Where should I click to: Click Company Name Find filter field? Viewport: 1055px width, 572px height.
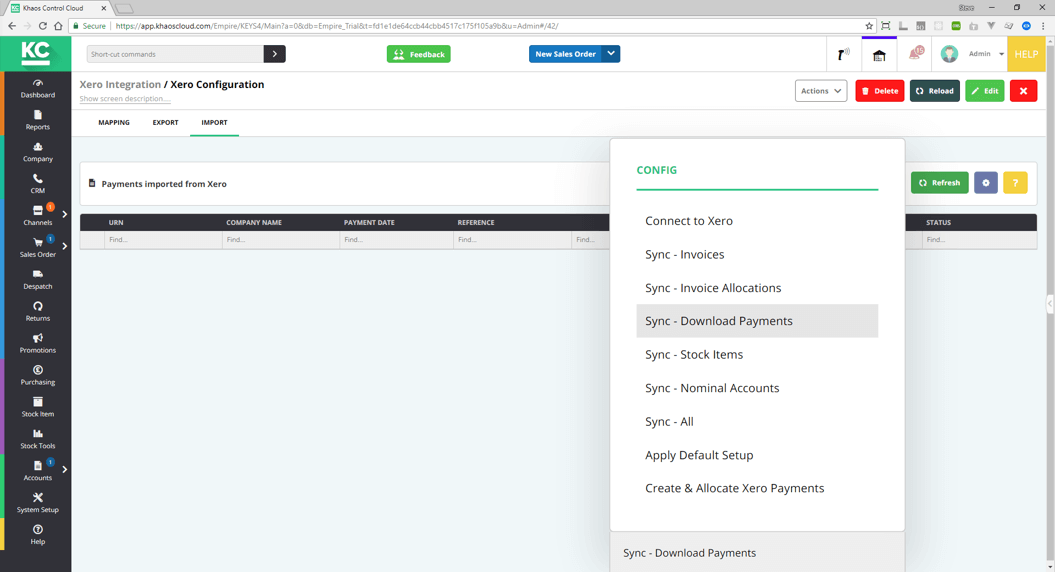pyautogui.click(x=281, y=240)
